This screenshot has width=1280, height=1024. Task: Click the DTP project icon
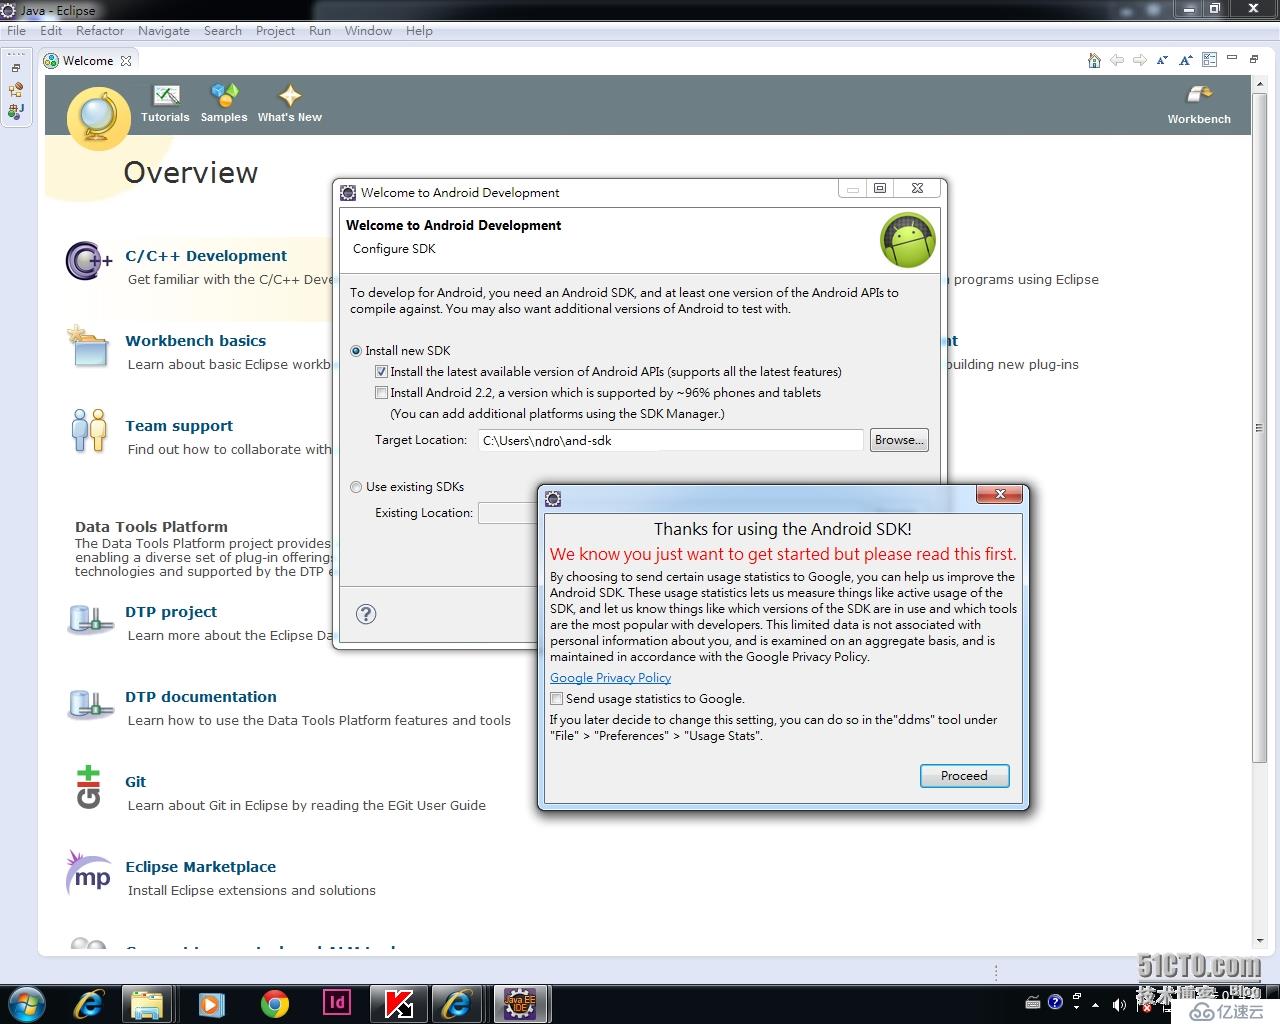point(90,620)
